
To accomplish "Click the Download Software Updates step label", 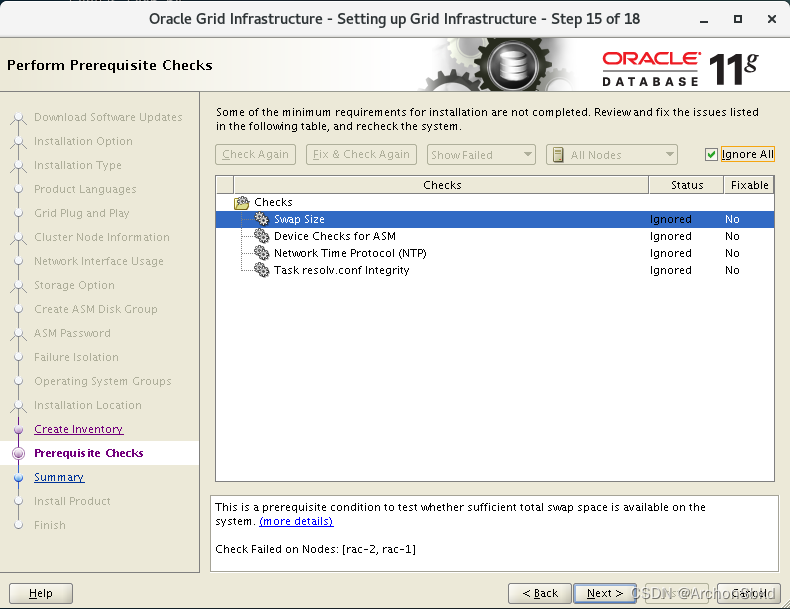I will click(108, 117).
